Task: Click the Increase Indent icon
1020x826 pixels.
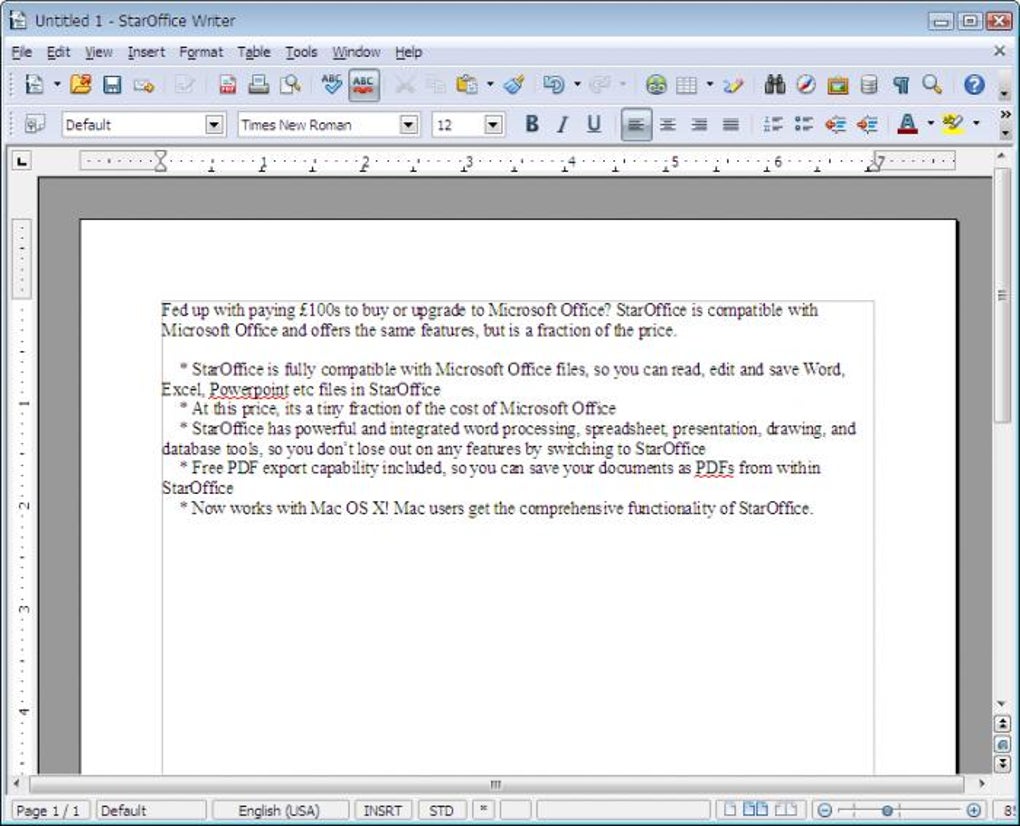Action: (867, 124)
